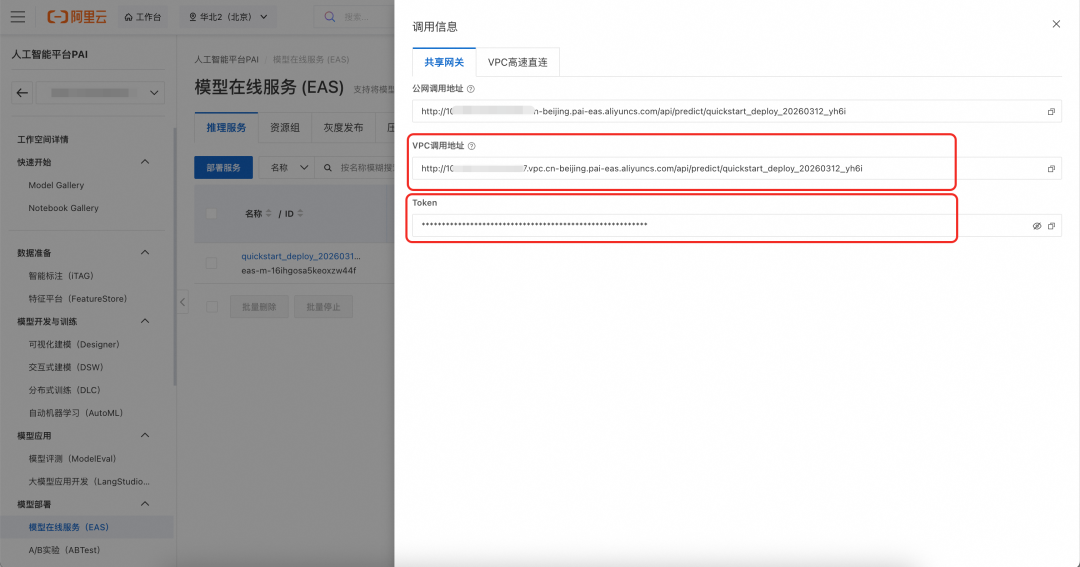Viewport: 1080px width, 567px height.
Task: Tick the checkbox for quickstart_deploy row
Action: [x=211, y=263]
